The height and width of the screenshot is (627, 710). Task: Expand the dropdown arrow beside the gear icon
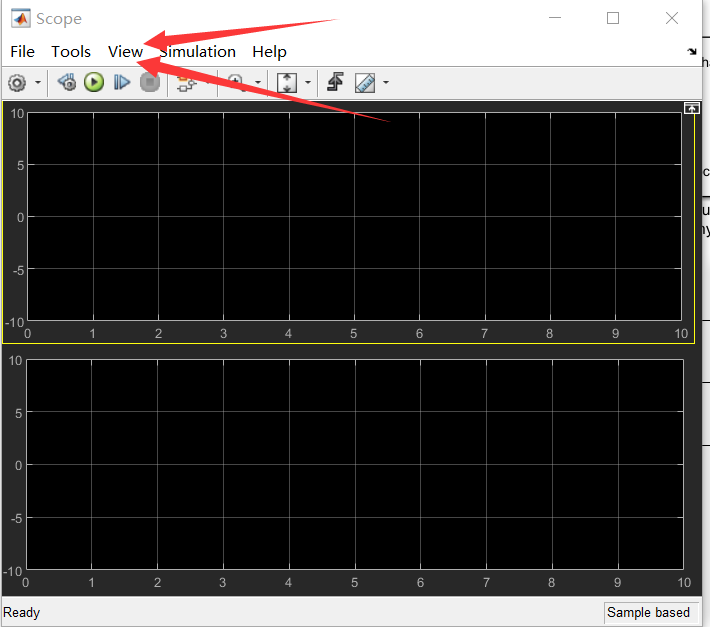[x=38, y=82]
